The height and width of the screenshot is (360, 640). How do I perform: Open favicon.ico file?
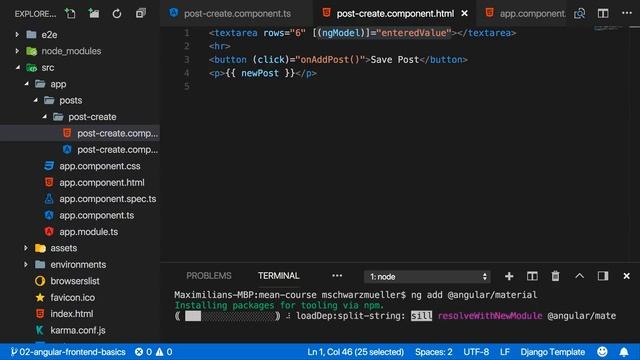80,298
